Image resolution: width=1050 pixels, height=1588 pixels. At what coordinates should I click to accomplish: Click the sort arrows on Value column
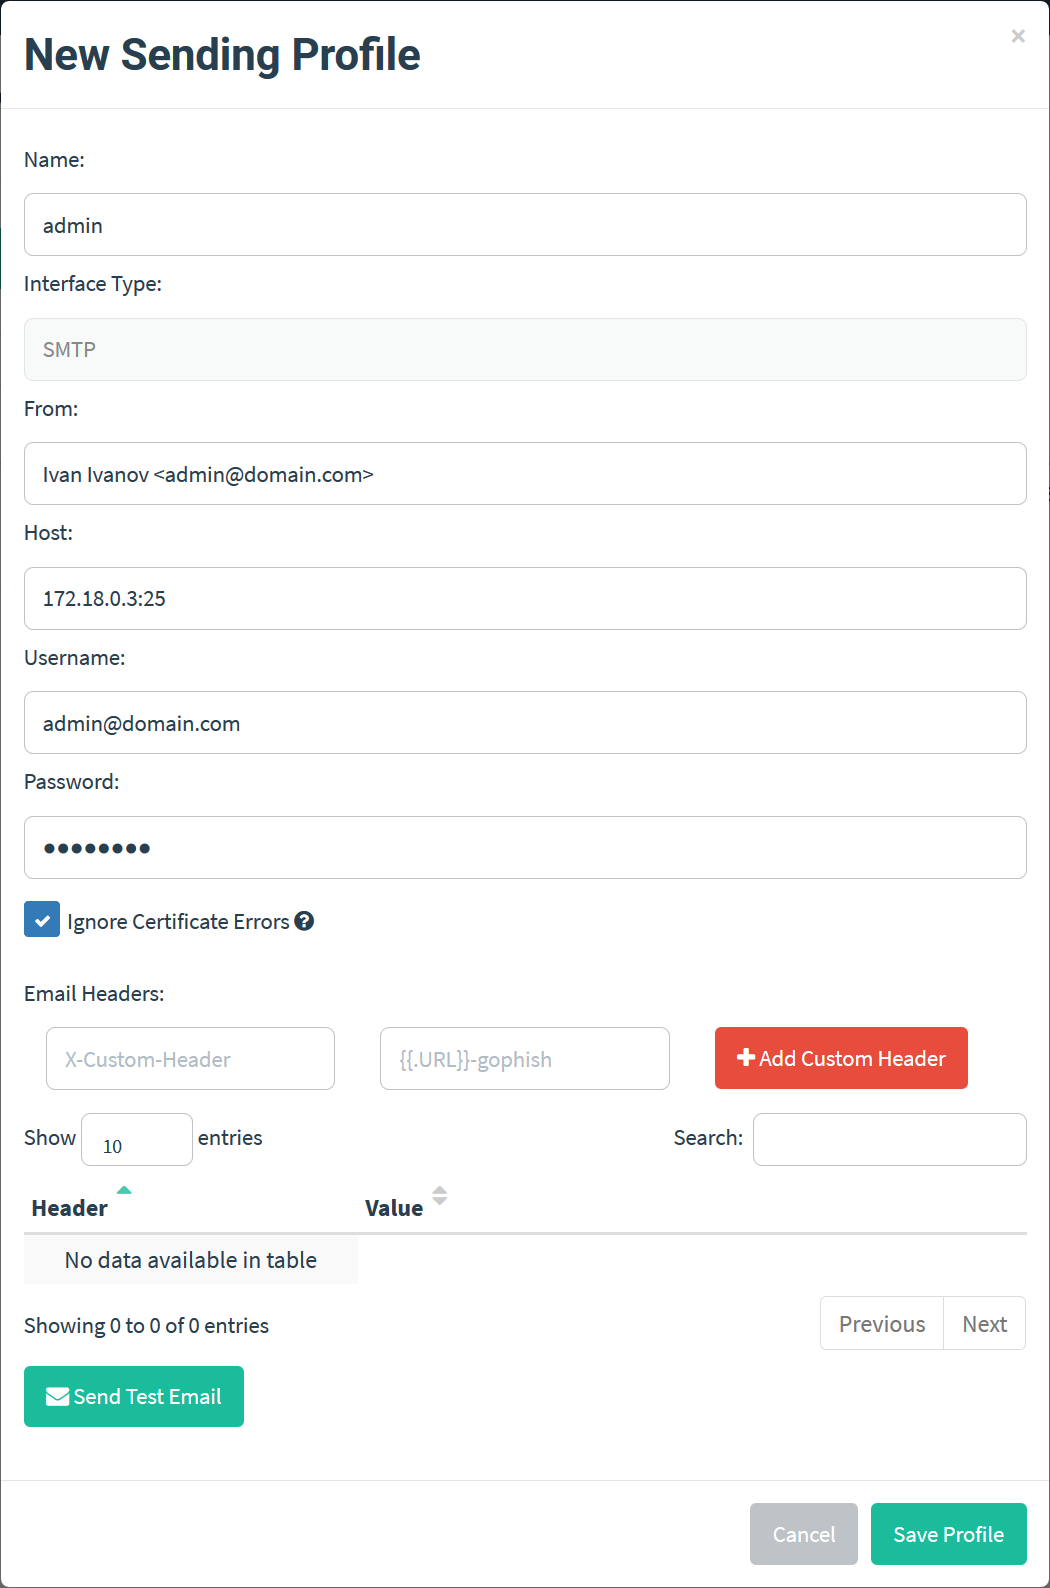[x=439, y=1195]
